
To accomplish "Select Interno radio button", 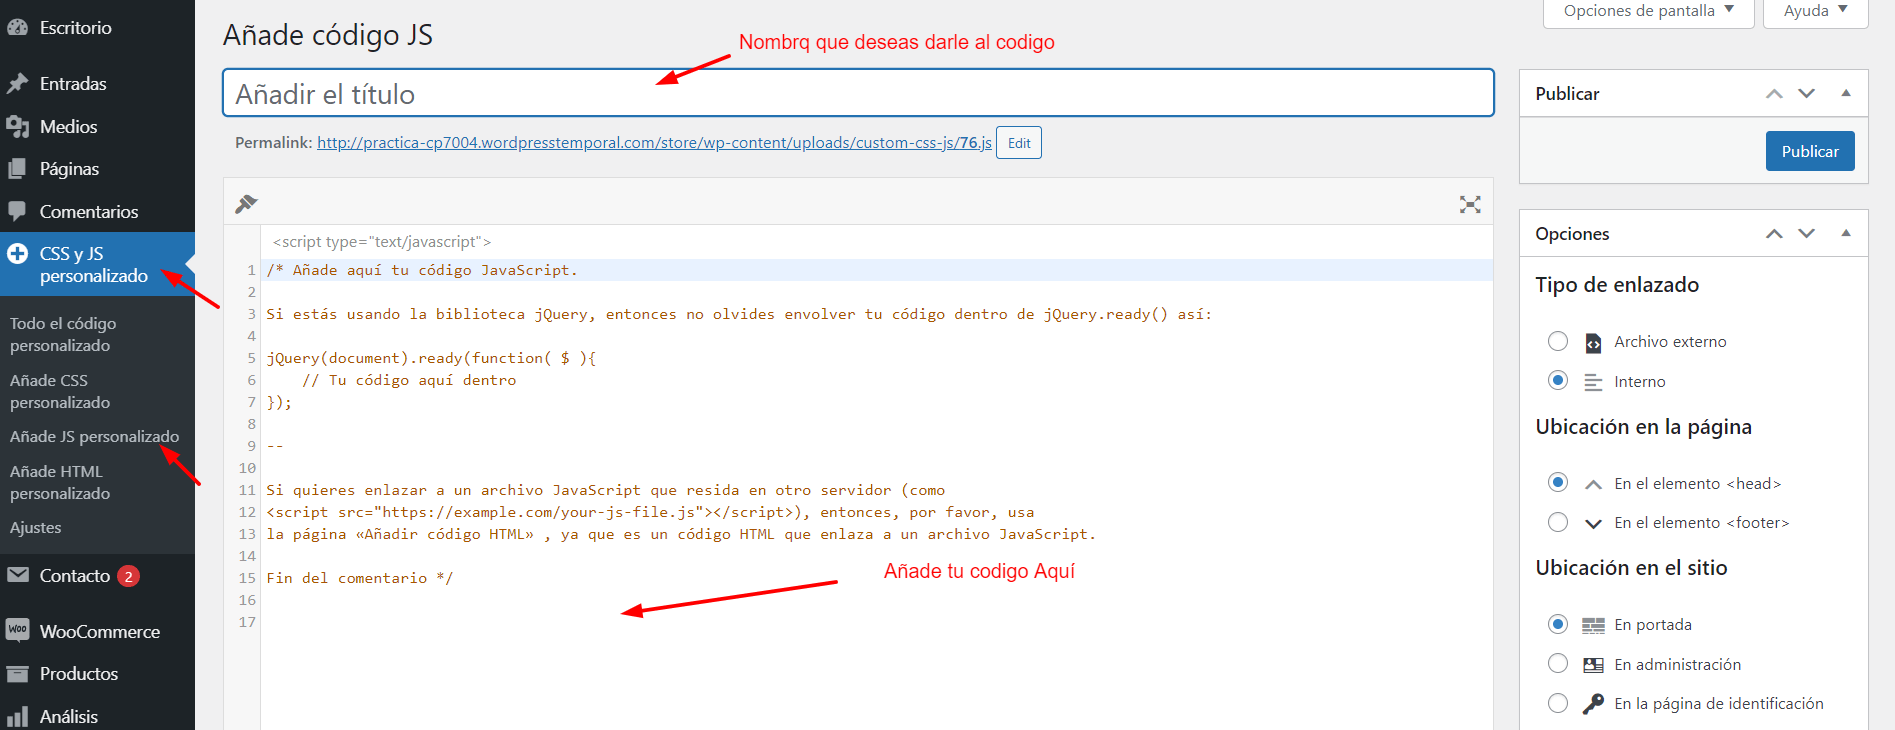I will (x=1557, y=380).
